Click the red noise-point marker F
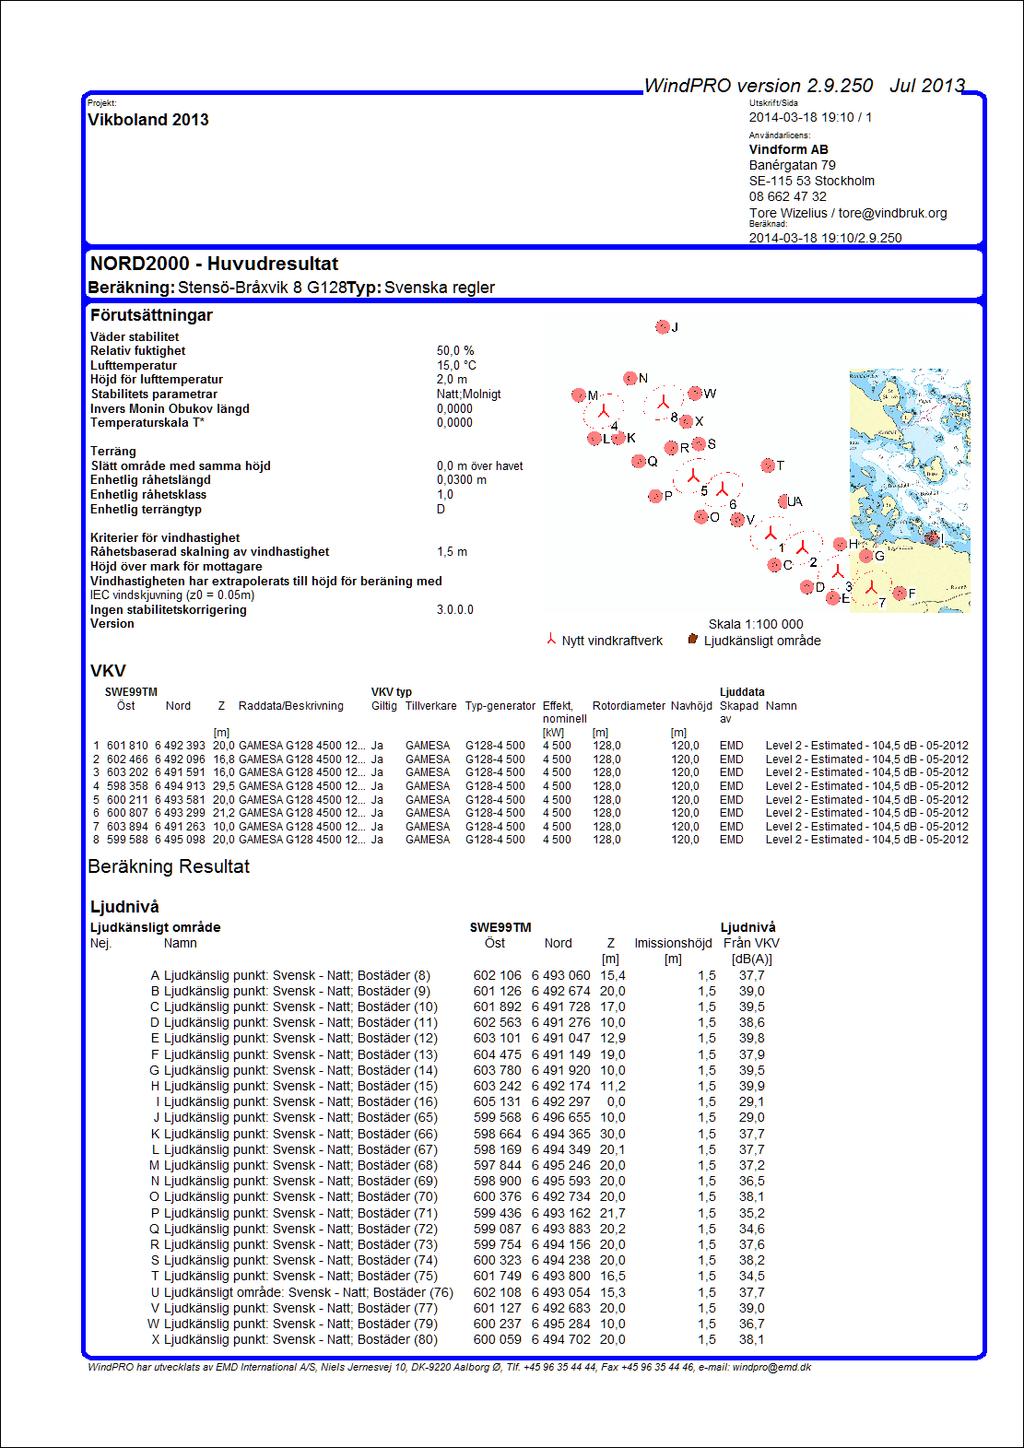Screen dimensions: 1024x1448 [x=899, y=593]
